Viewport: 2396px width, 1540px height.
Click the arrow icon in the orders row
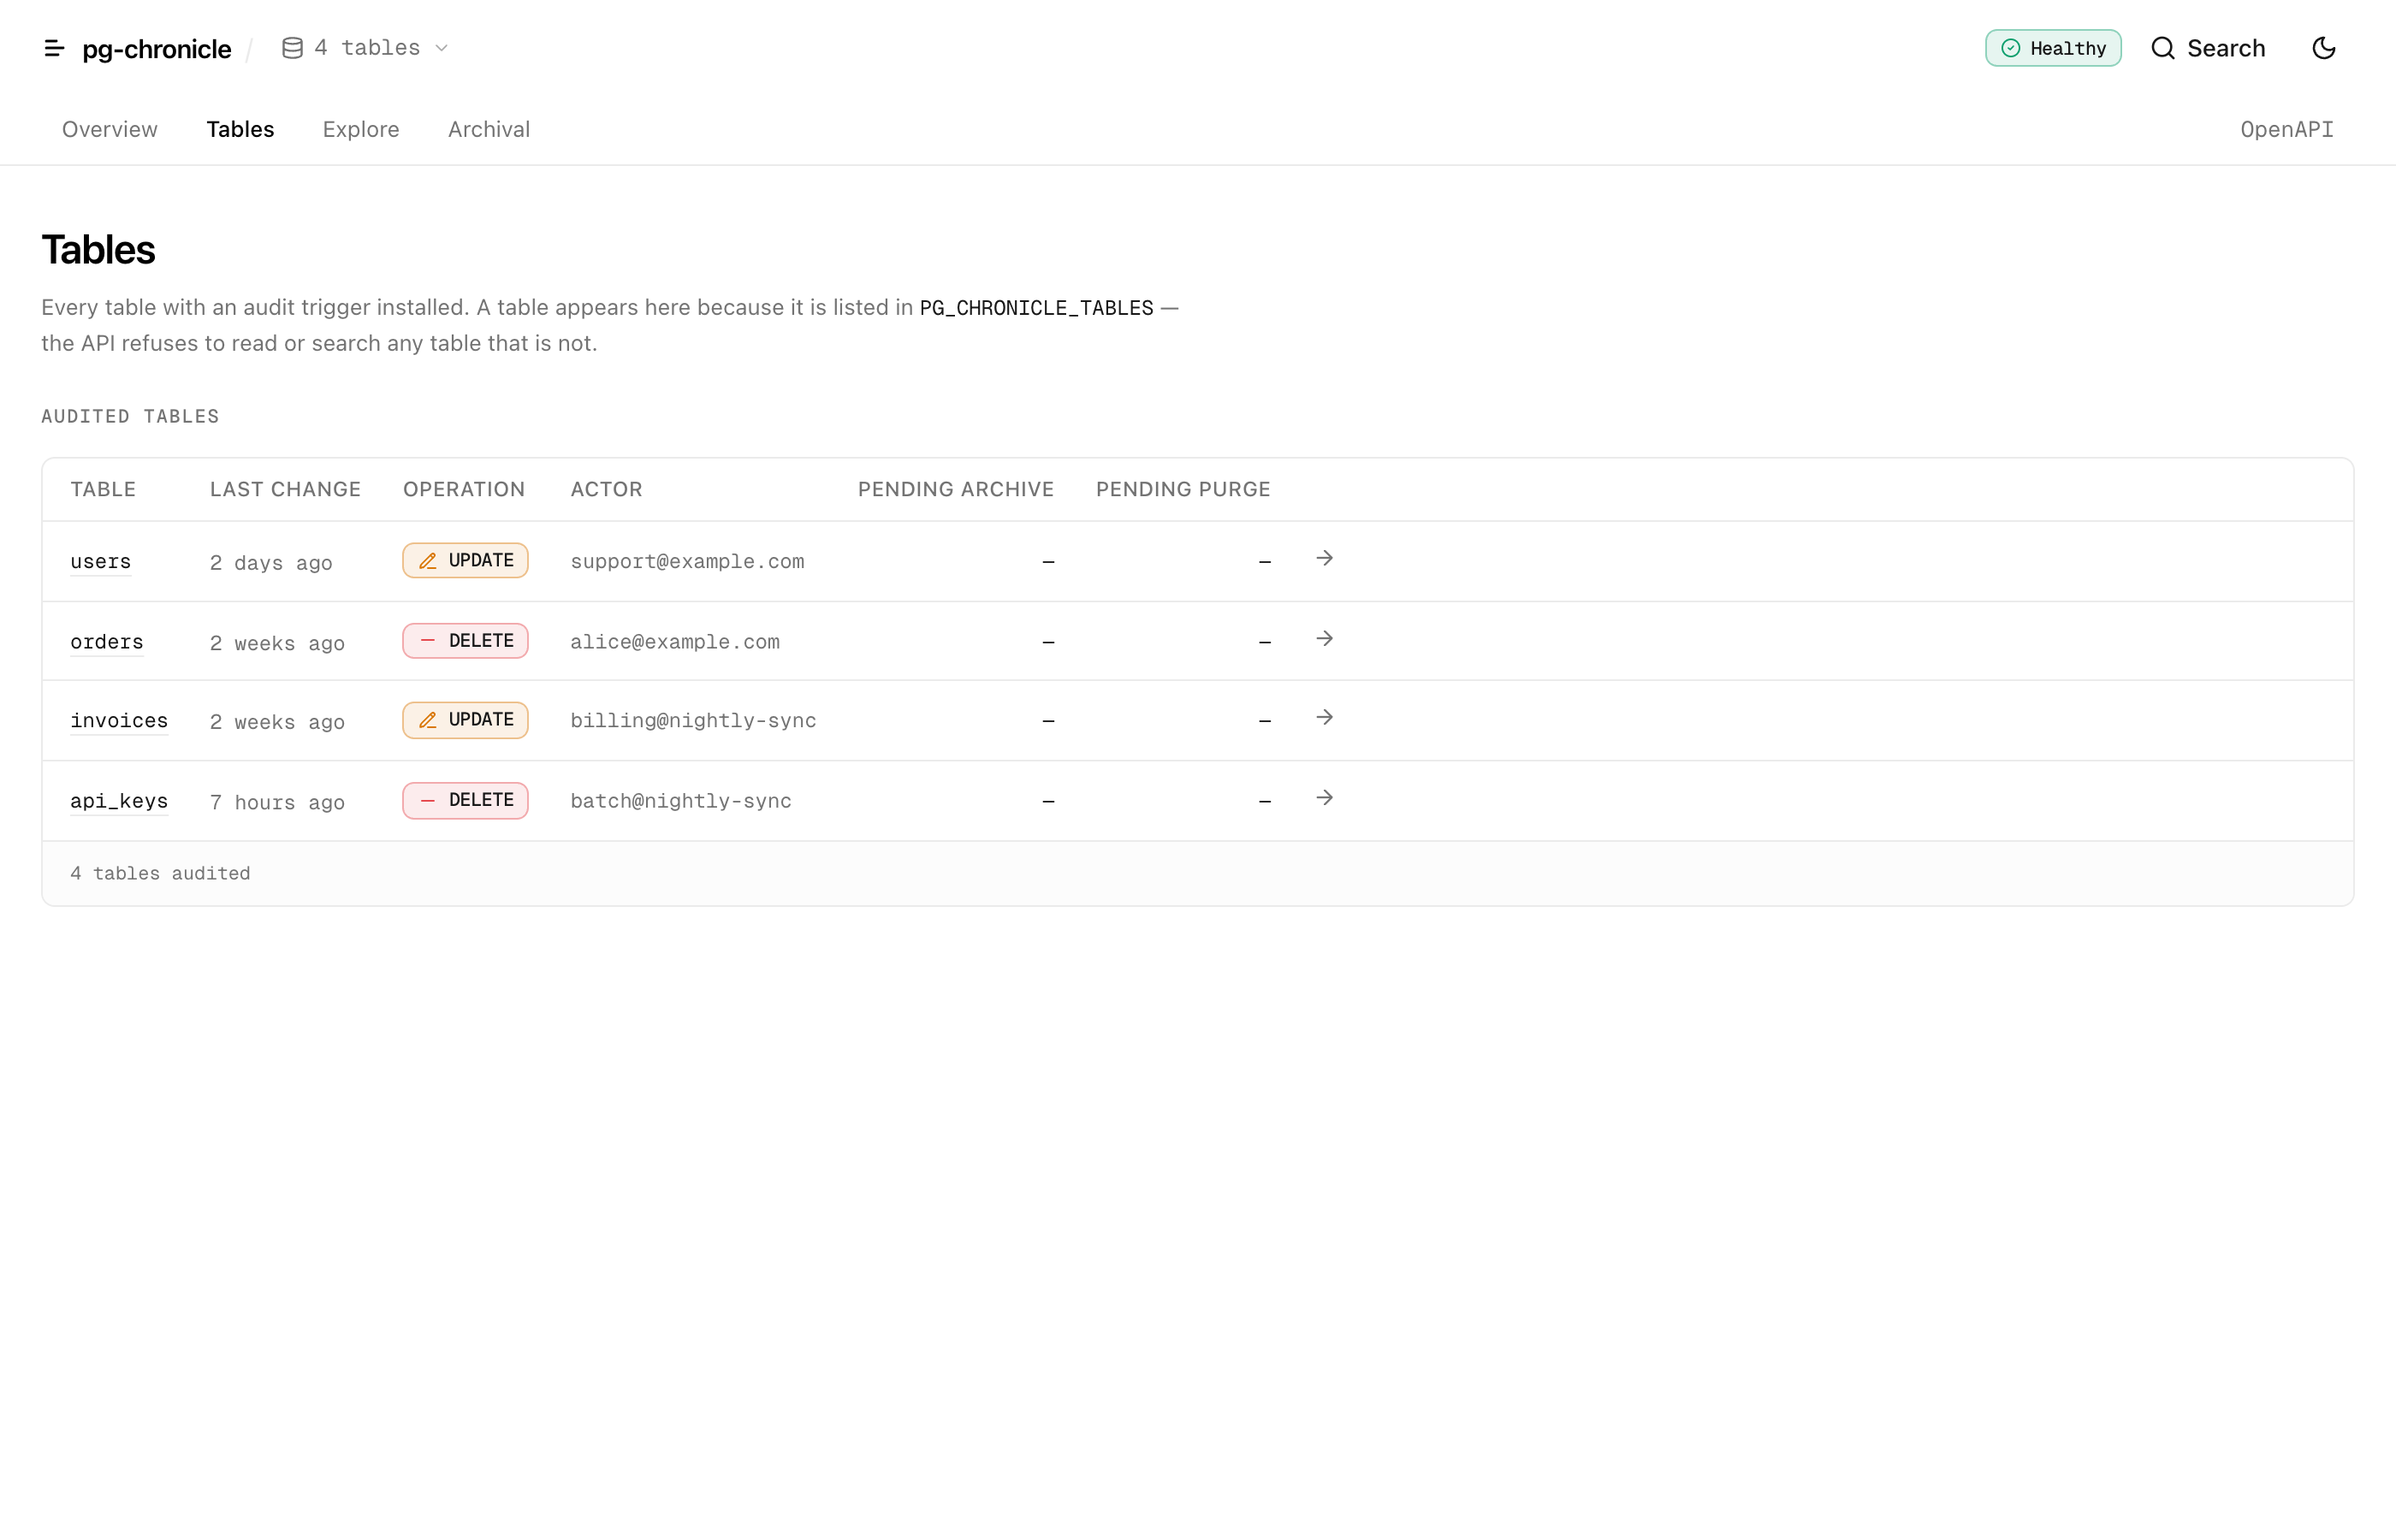[1324, 638]
